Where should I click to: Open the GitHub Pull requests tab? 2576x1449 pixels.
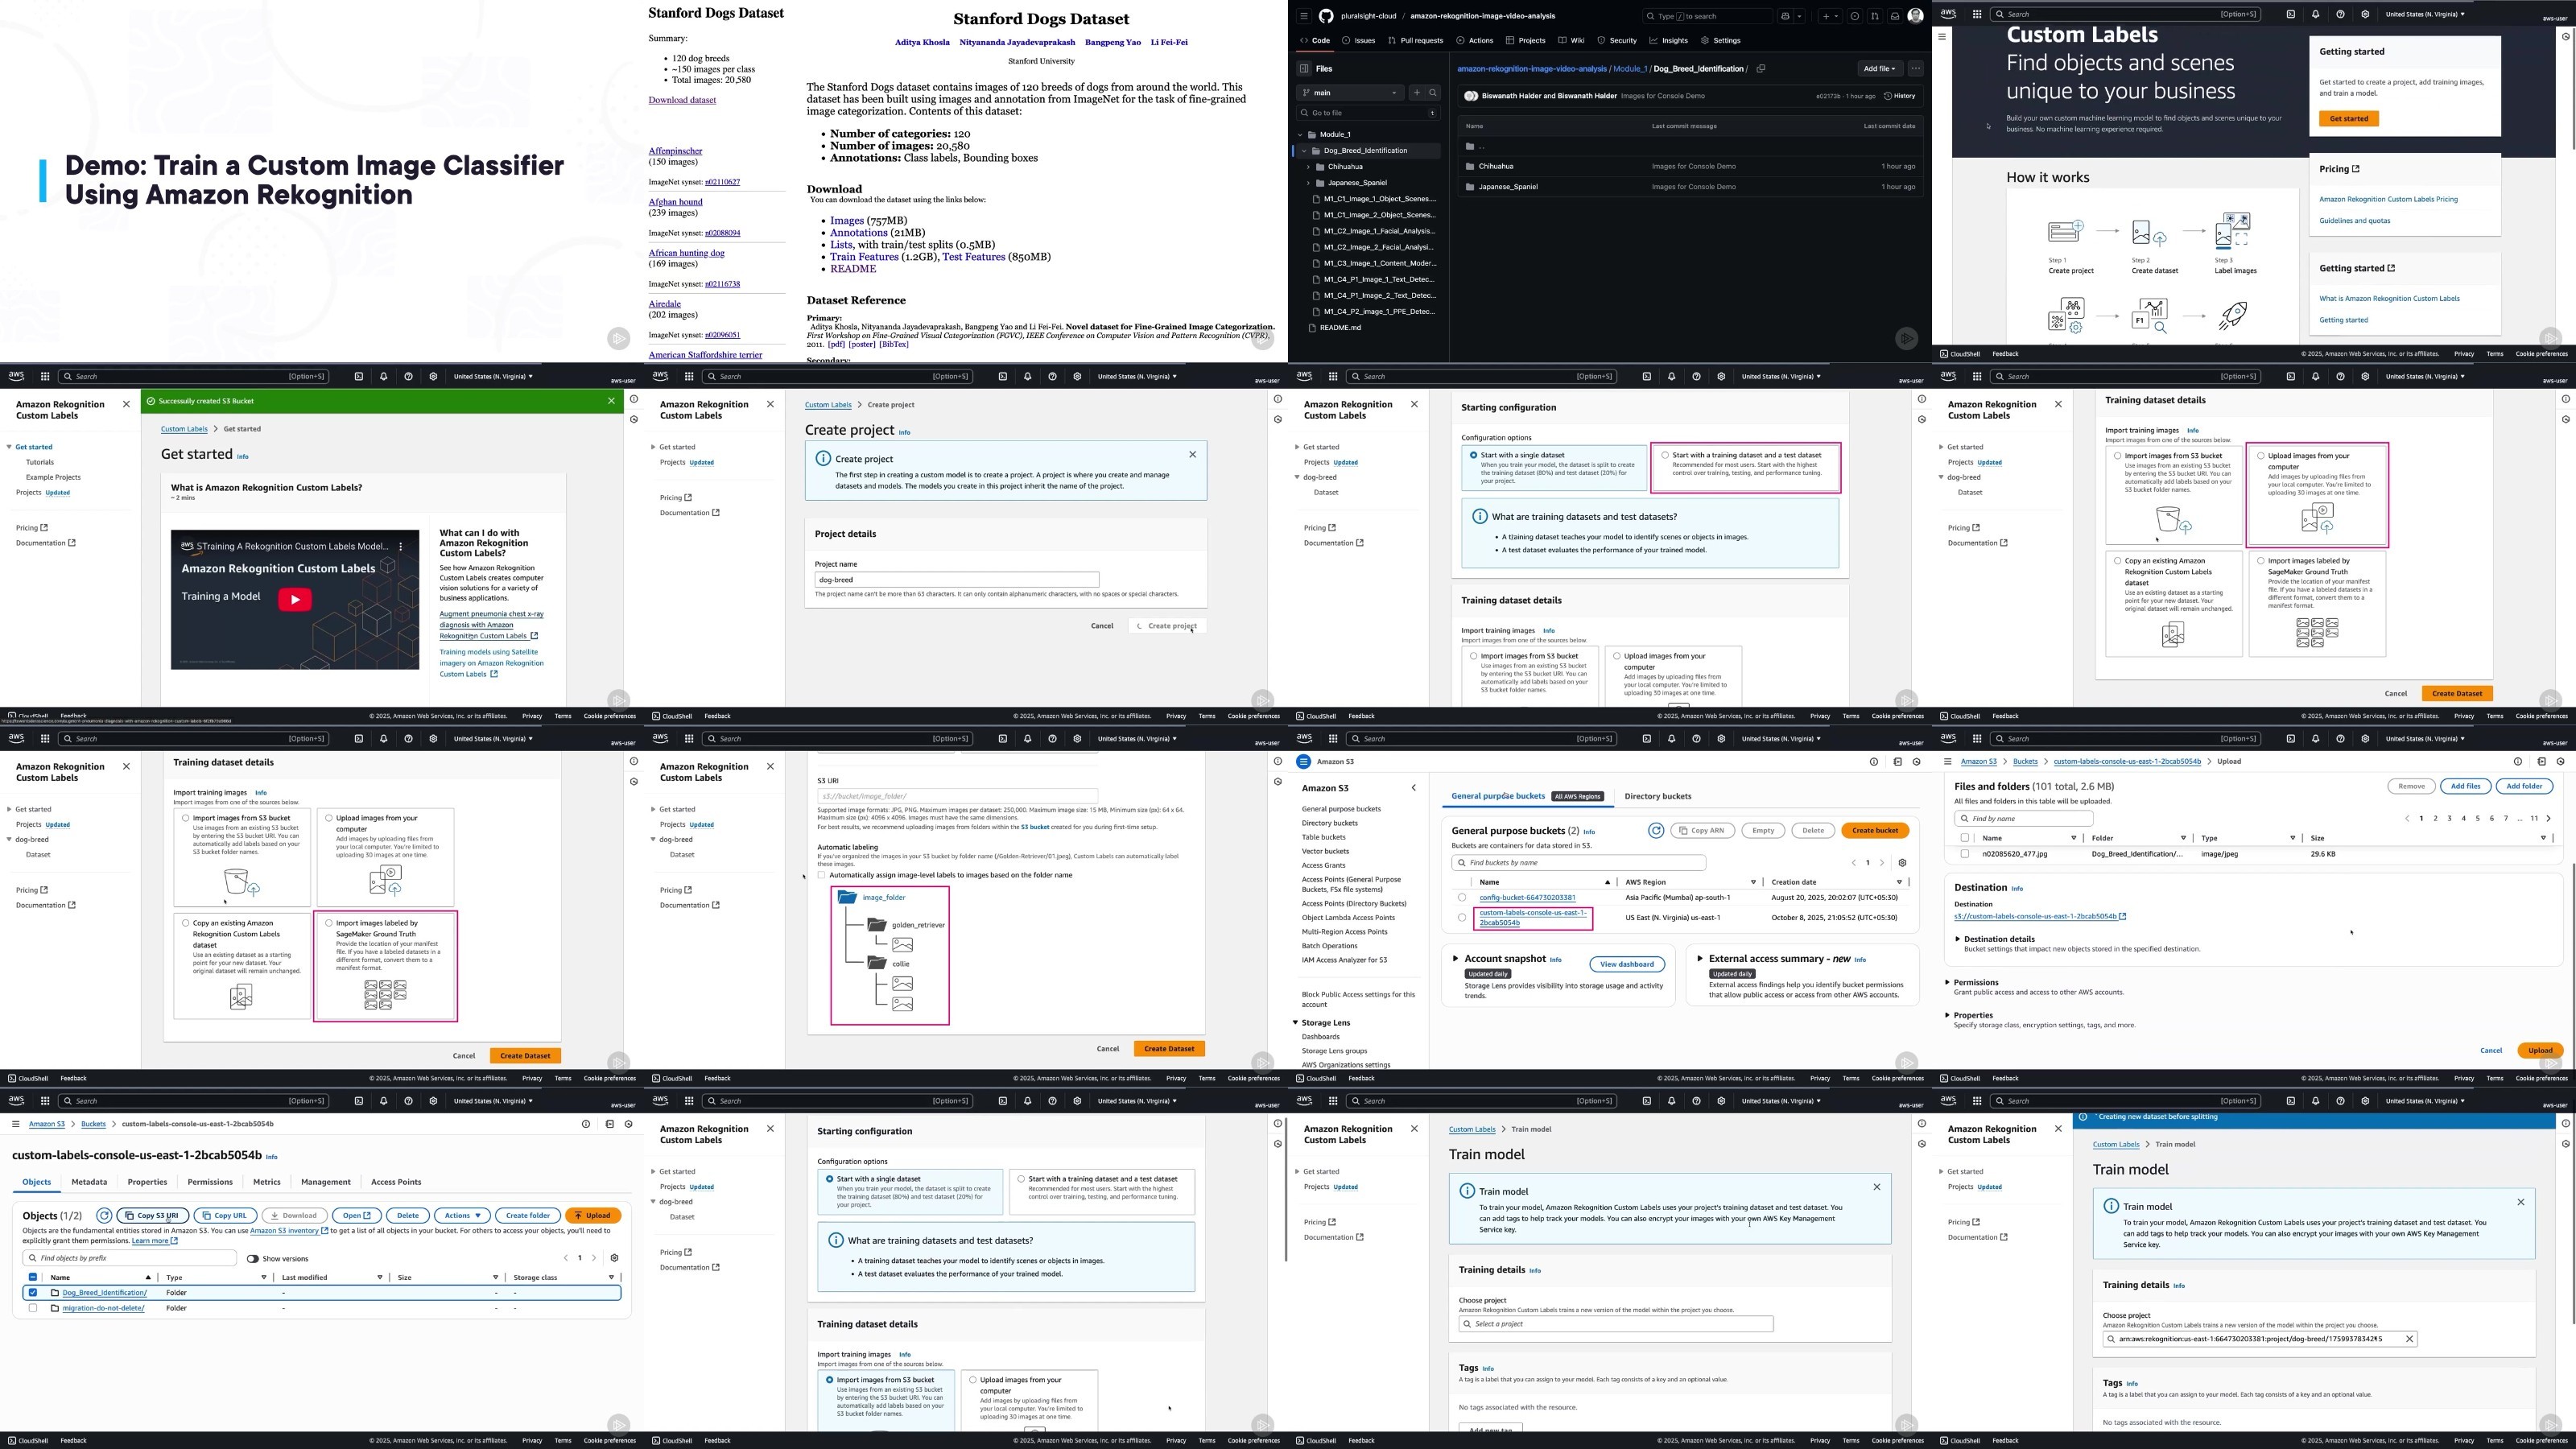point(1415,41)
